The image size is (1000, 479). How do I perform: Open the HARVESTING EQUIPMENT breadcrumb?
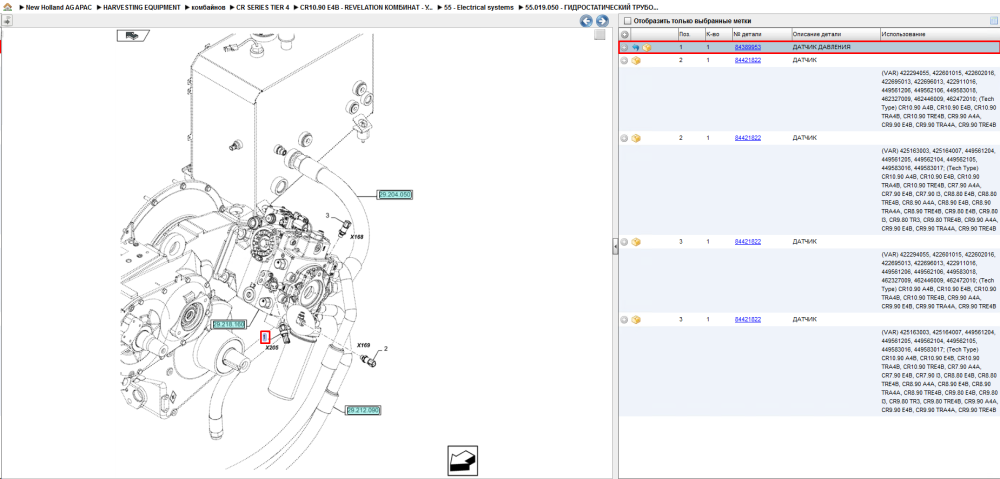tap(142, 7)
